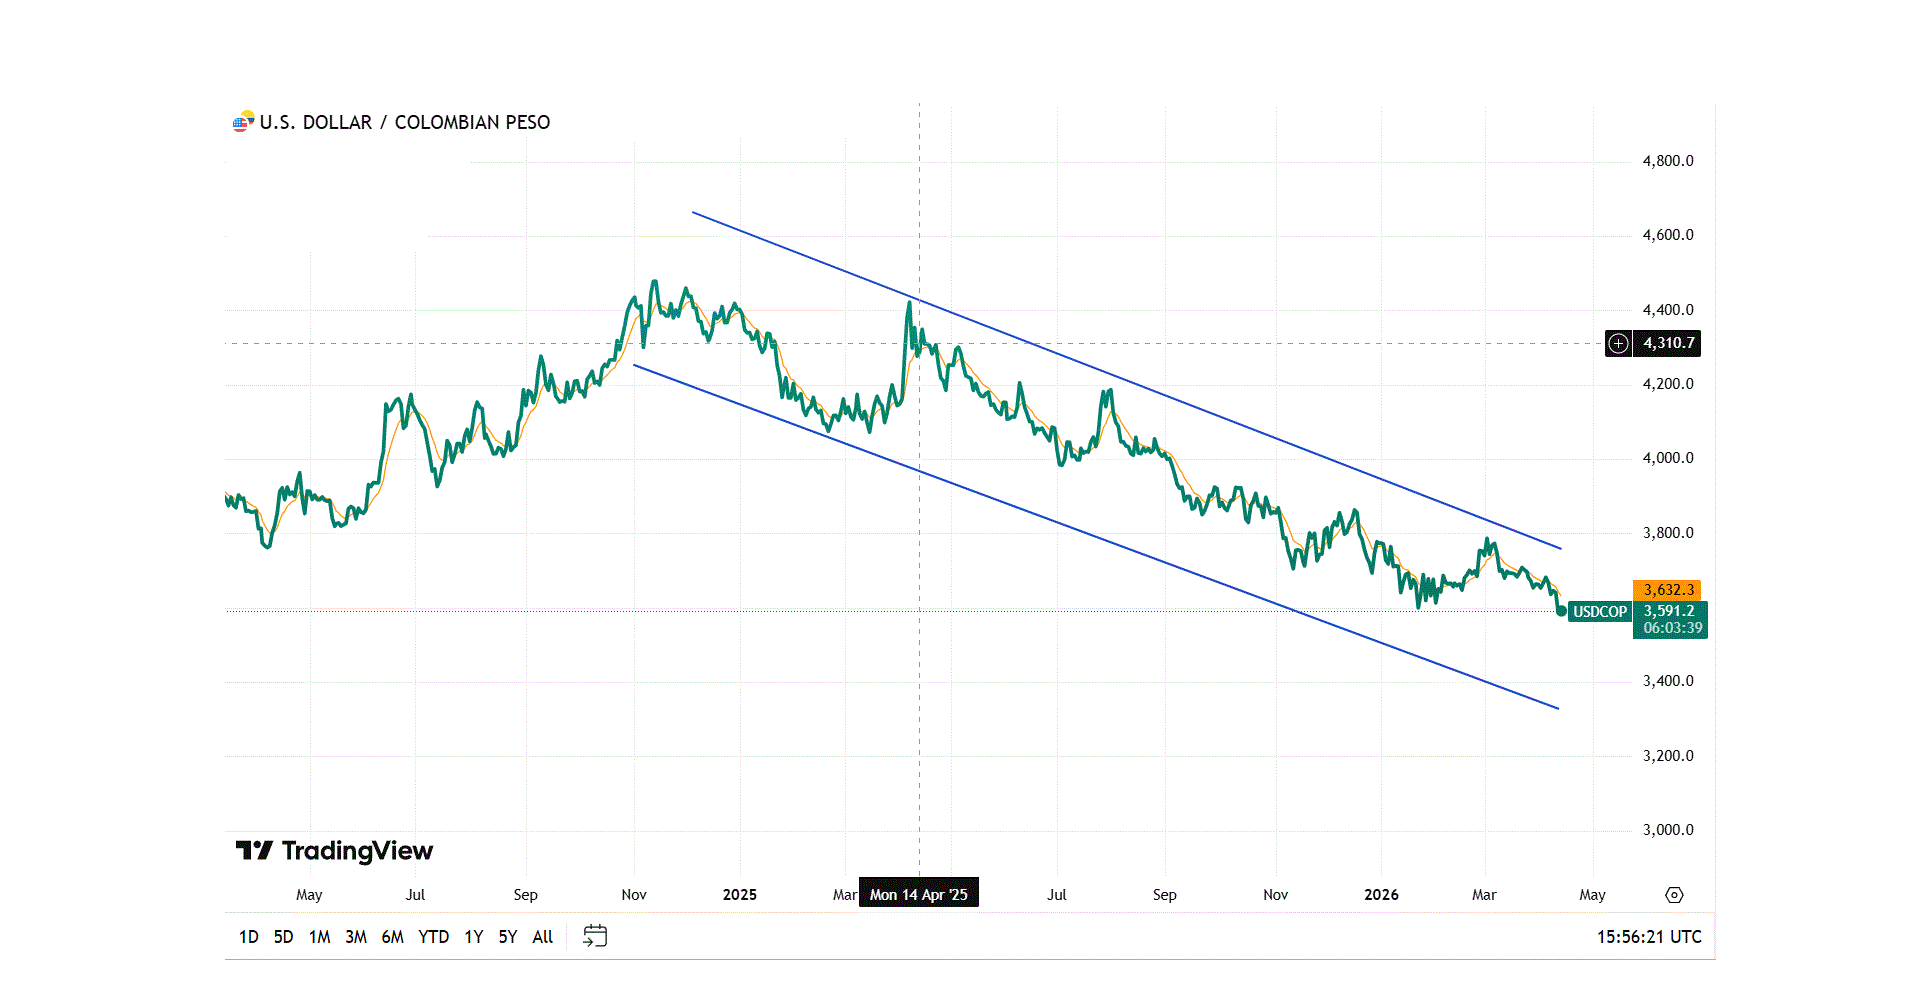Open chart settings gear icon
This screenshot has width=1917, height=998.
click(x=1674, y=895)
